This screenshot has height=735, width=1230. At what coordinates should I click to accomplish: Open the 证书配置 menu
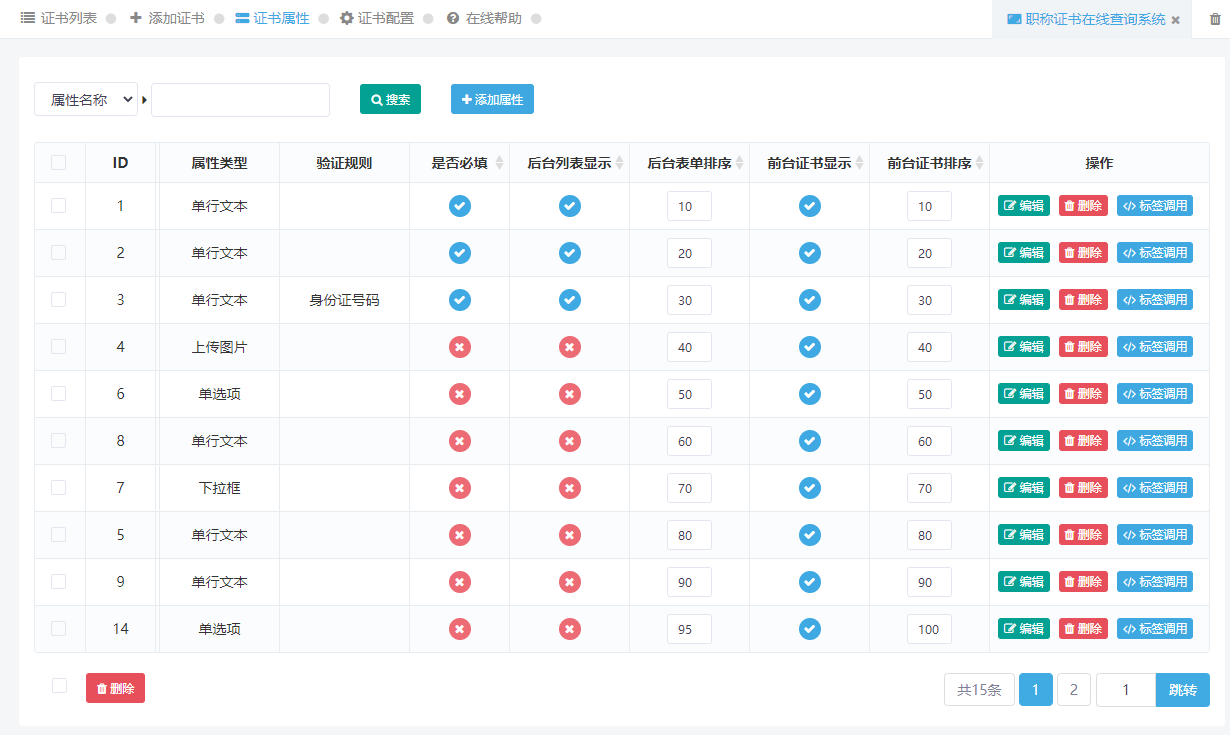click(x=376, y=18)
